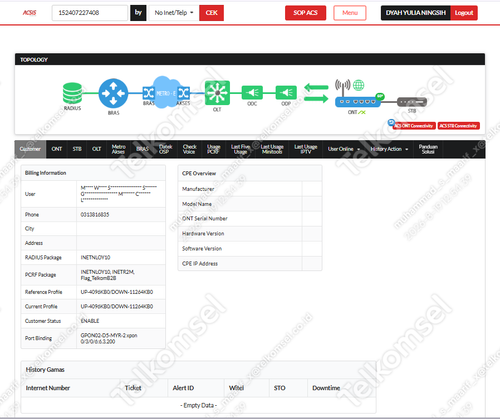The width and height of the screenshot is (500, 419).
Task: Click the ACS STB Connectivity button
Action: click(459, 126)
